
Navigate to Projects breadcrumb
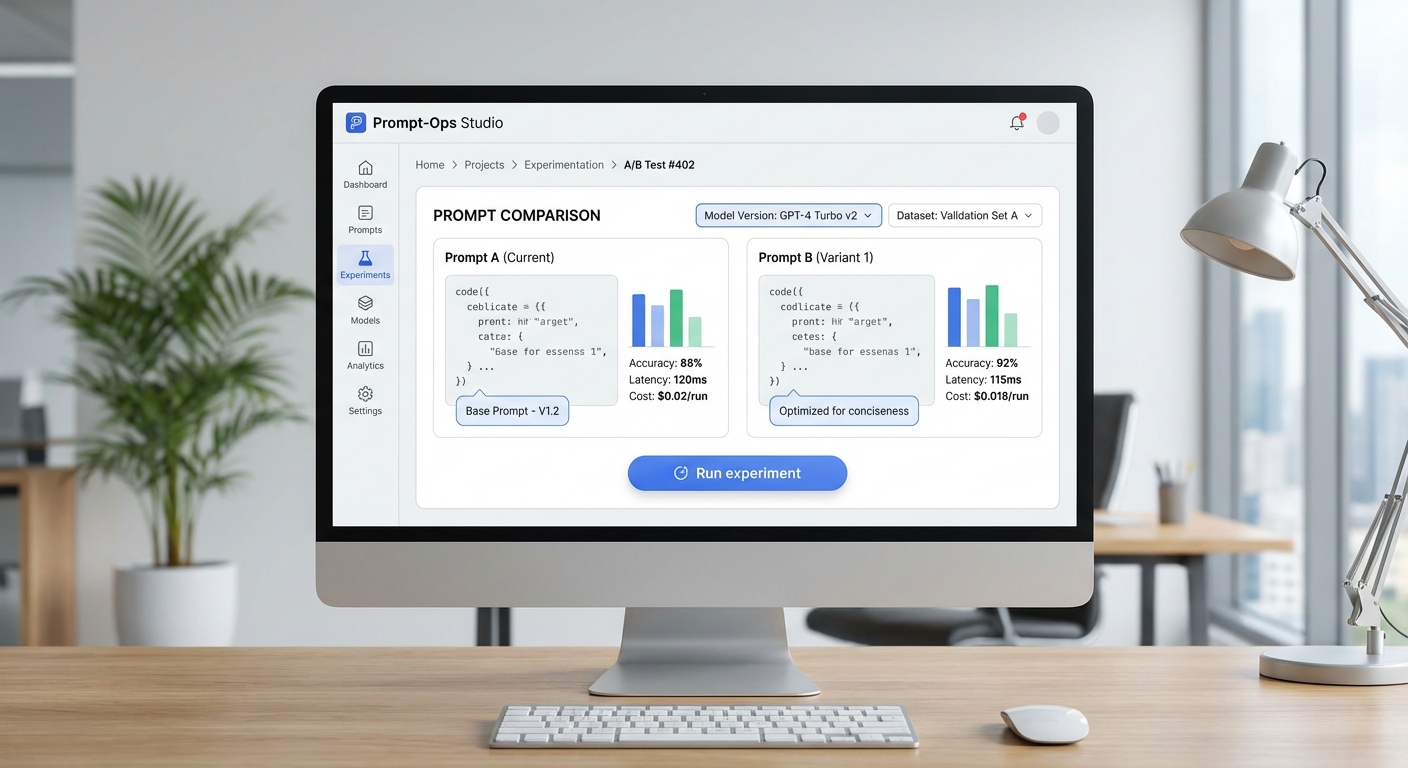[484, 165]
